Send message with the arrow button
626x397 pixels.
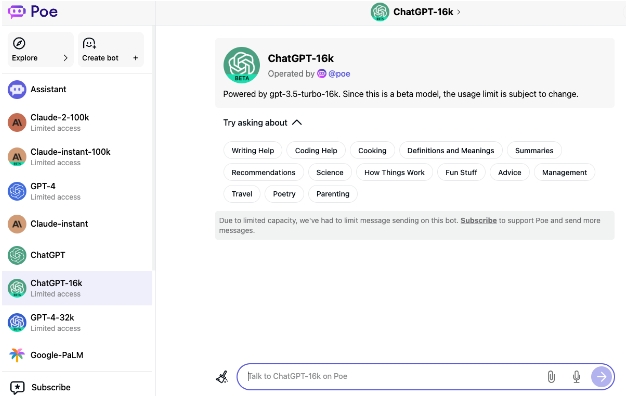(602, 376)
